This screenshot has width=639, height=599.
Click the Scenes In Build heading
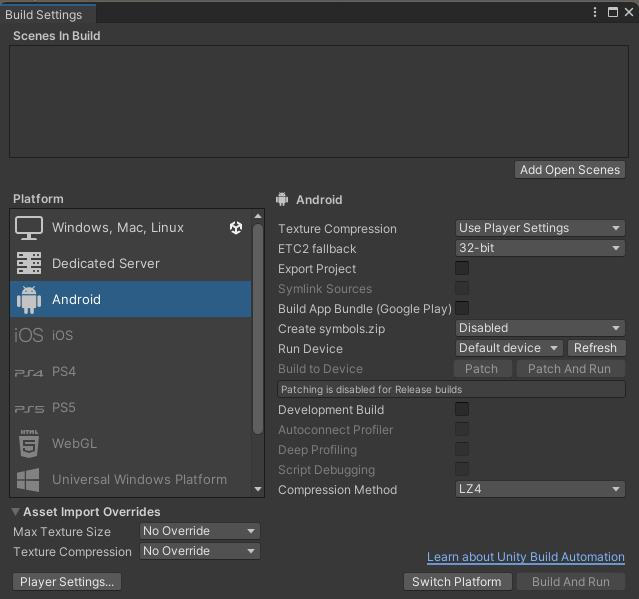pos(57,36)
